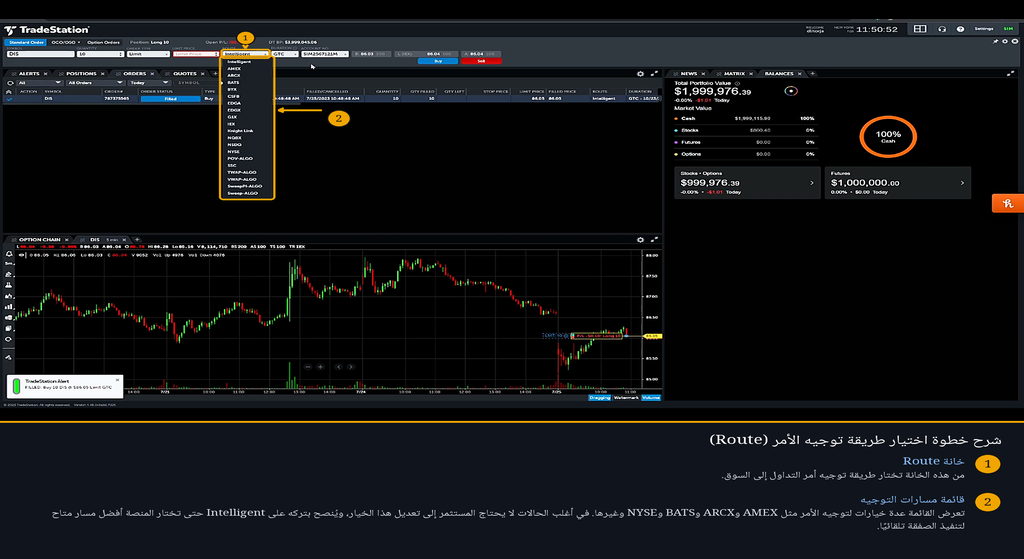This screenshot has width=1024, height=559.
Task: Choose NYSE from the route list
Action: [x=234, y=152]
